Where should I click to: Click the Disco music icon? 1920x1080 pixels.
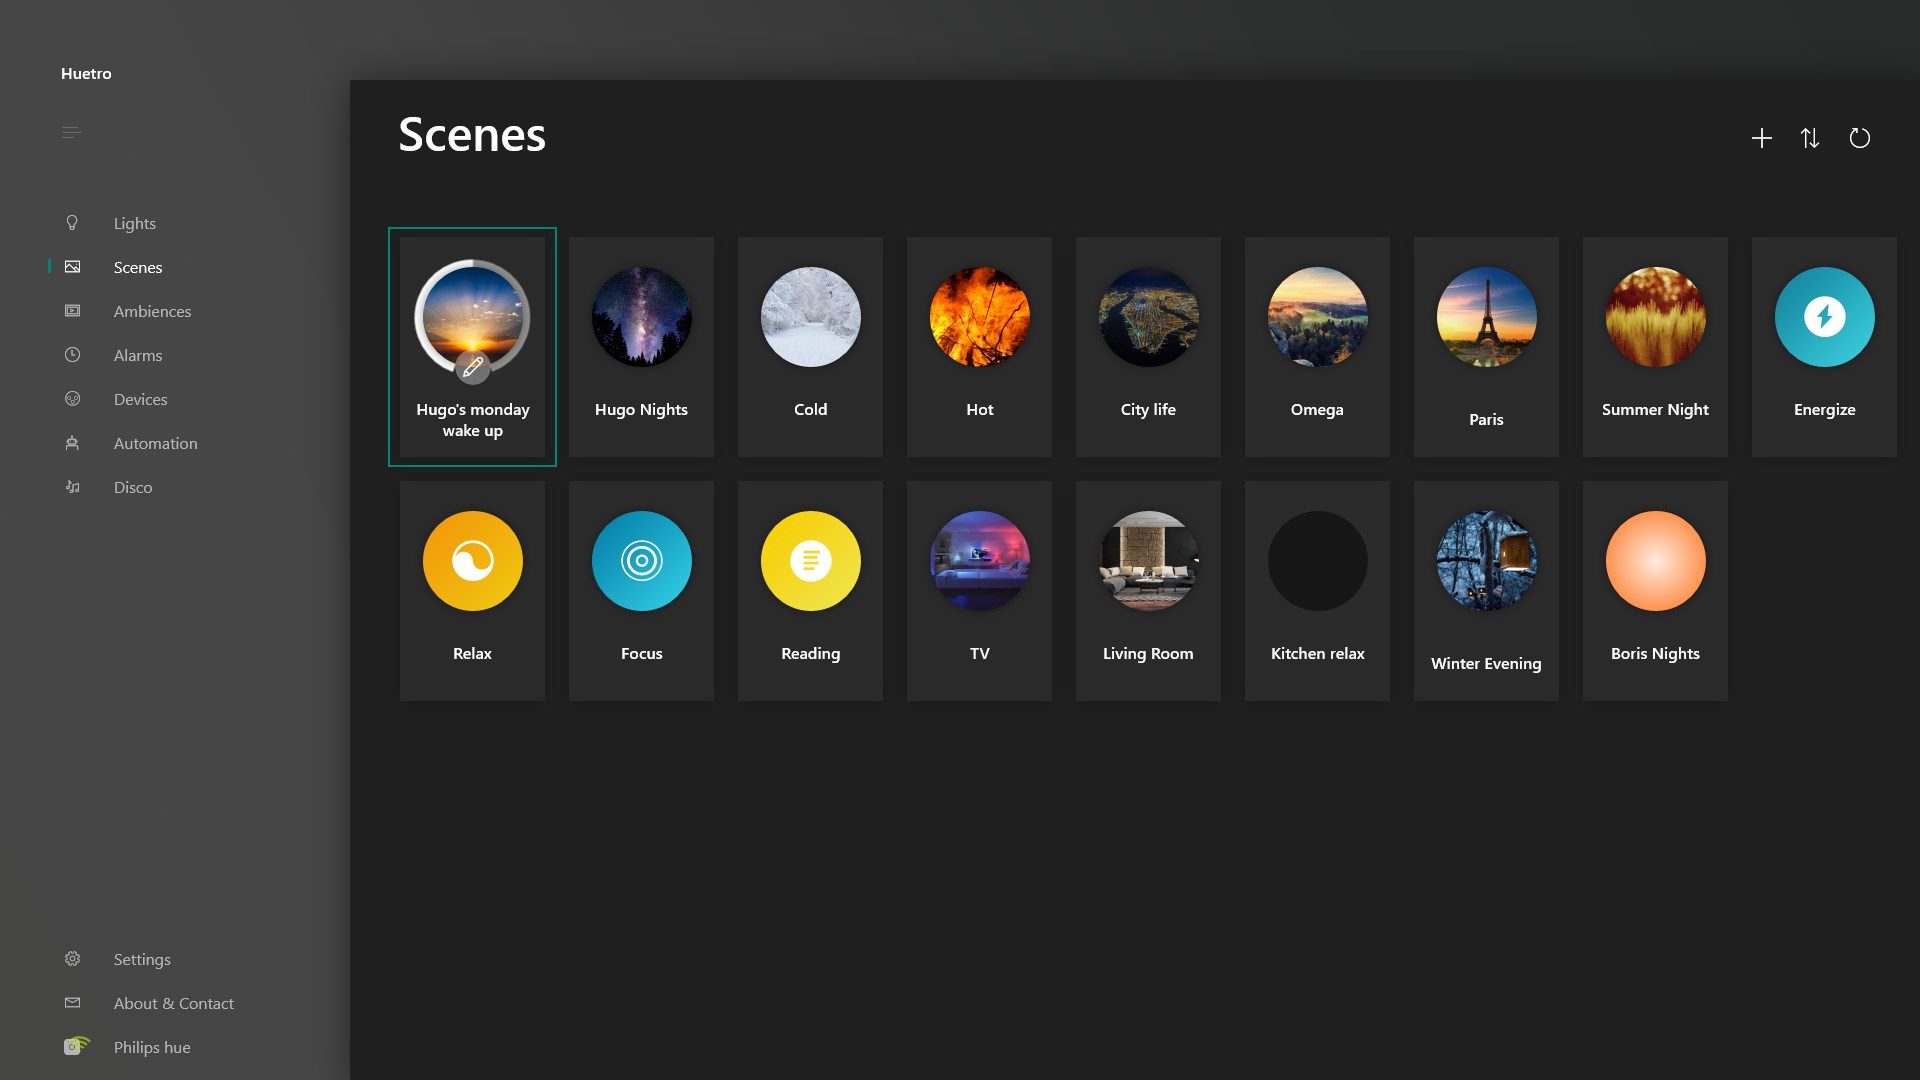72,487
